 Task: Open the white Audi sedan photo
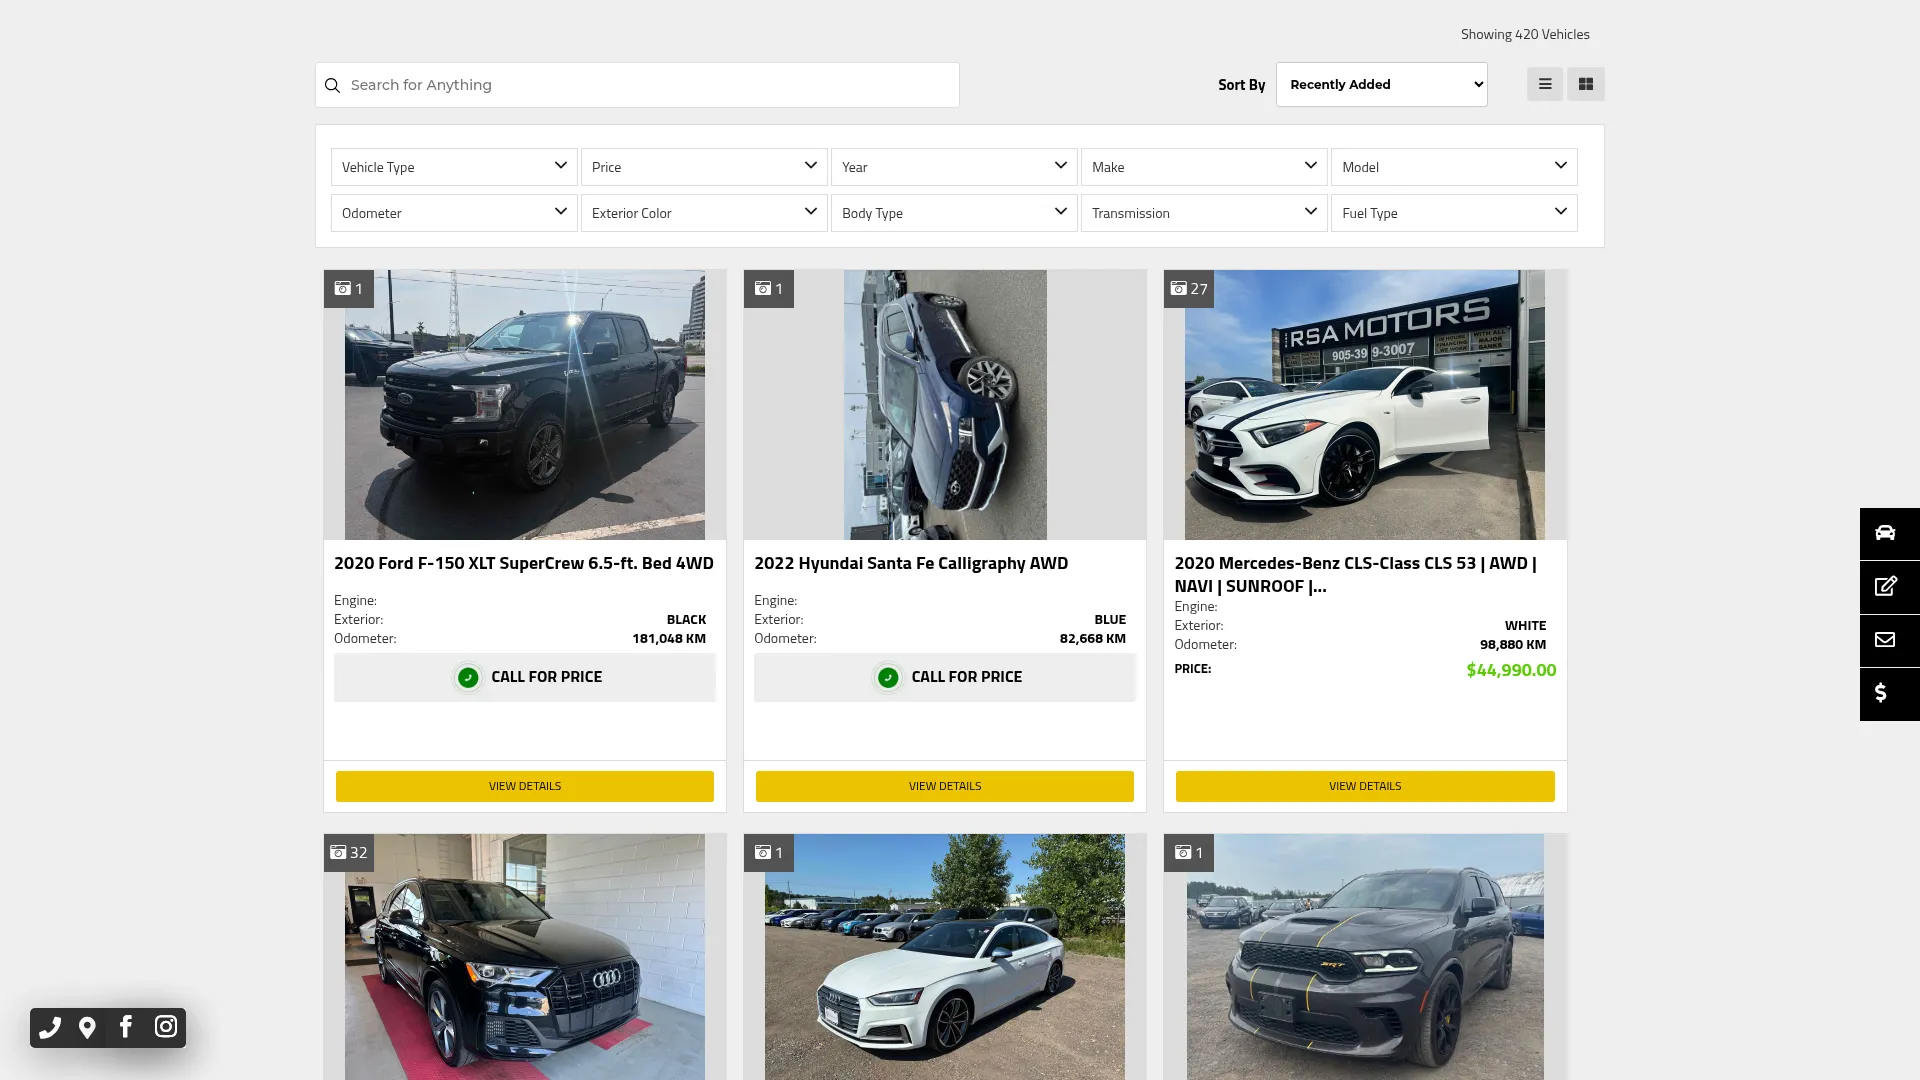(945, 957)
